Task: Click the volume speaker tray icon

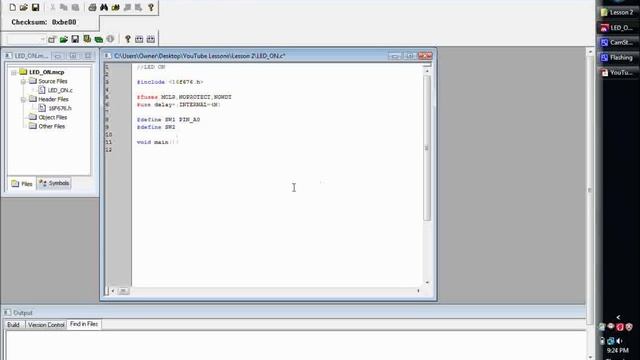Action: click(x=620, y=341)
